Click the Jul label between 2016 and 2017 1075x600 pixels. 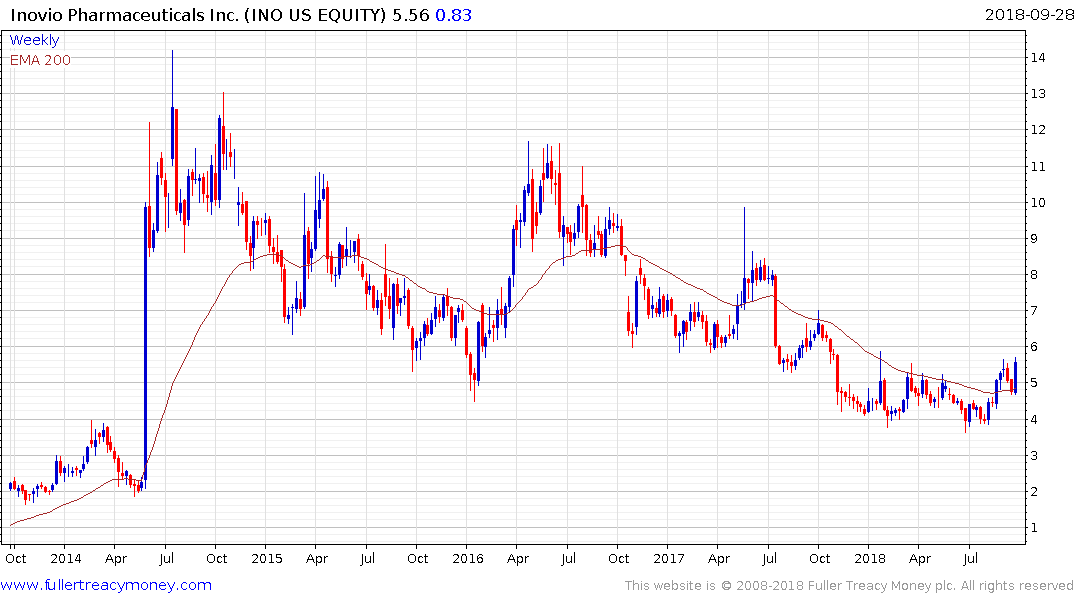click(568, 559)
